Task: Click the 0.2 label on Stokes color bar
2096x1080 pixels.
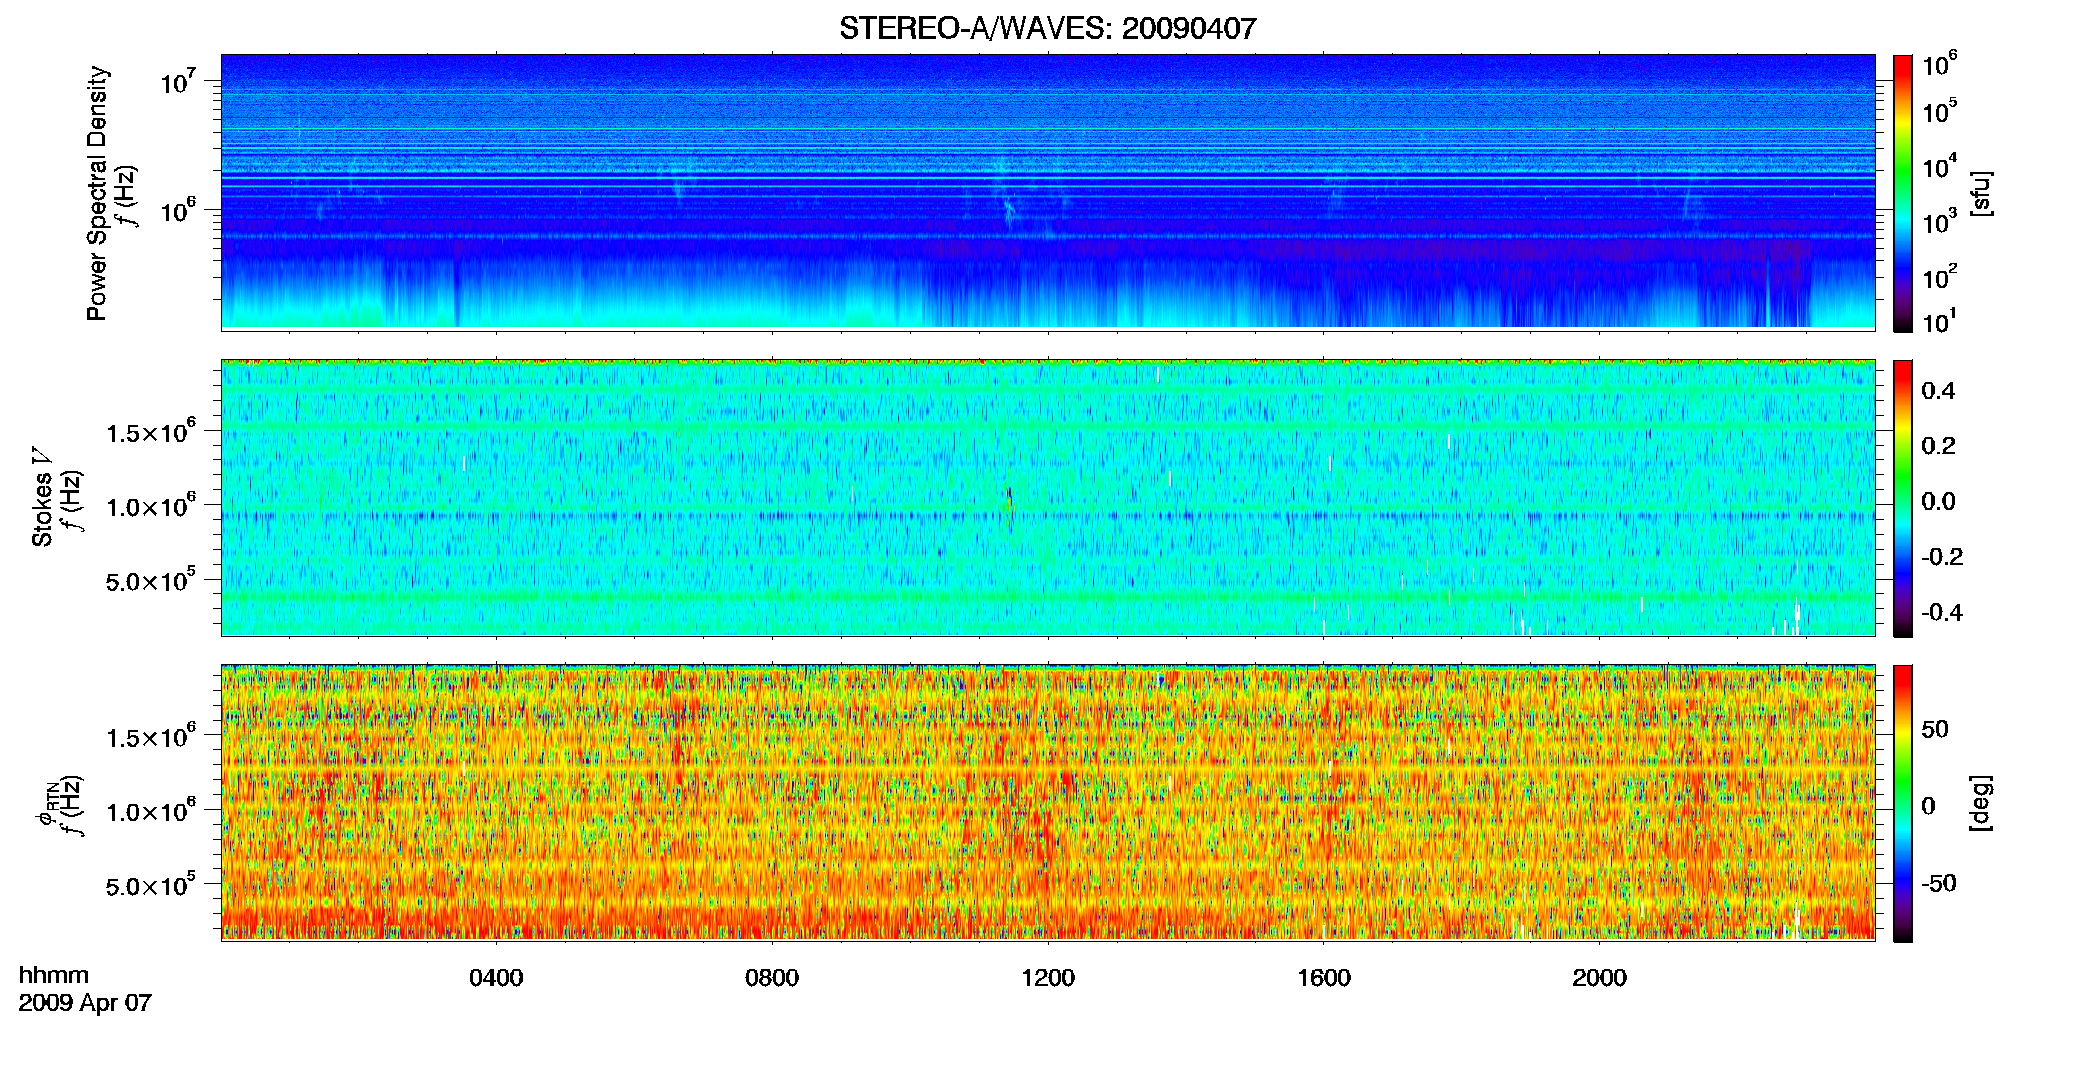Action: point(1939,446)
